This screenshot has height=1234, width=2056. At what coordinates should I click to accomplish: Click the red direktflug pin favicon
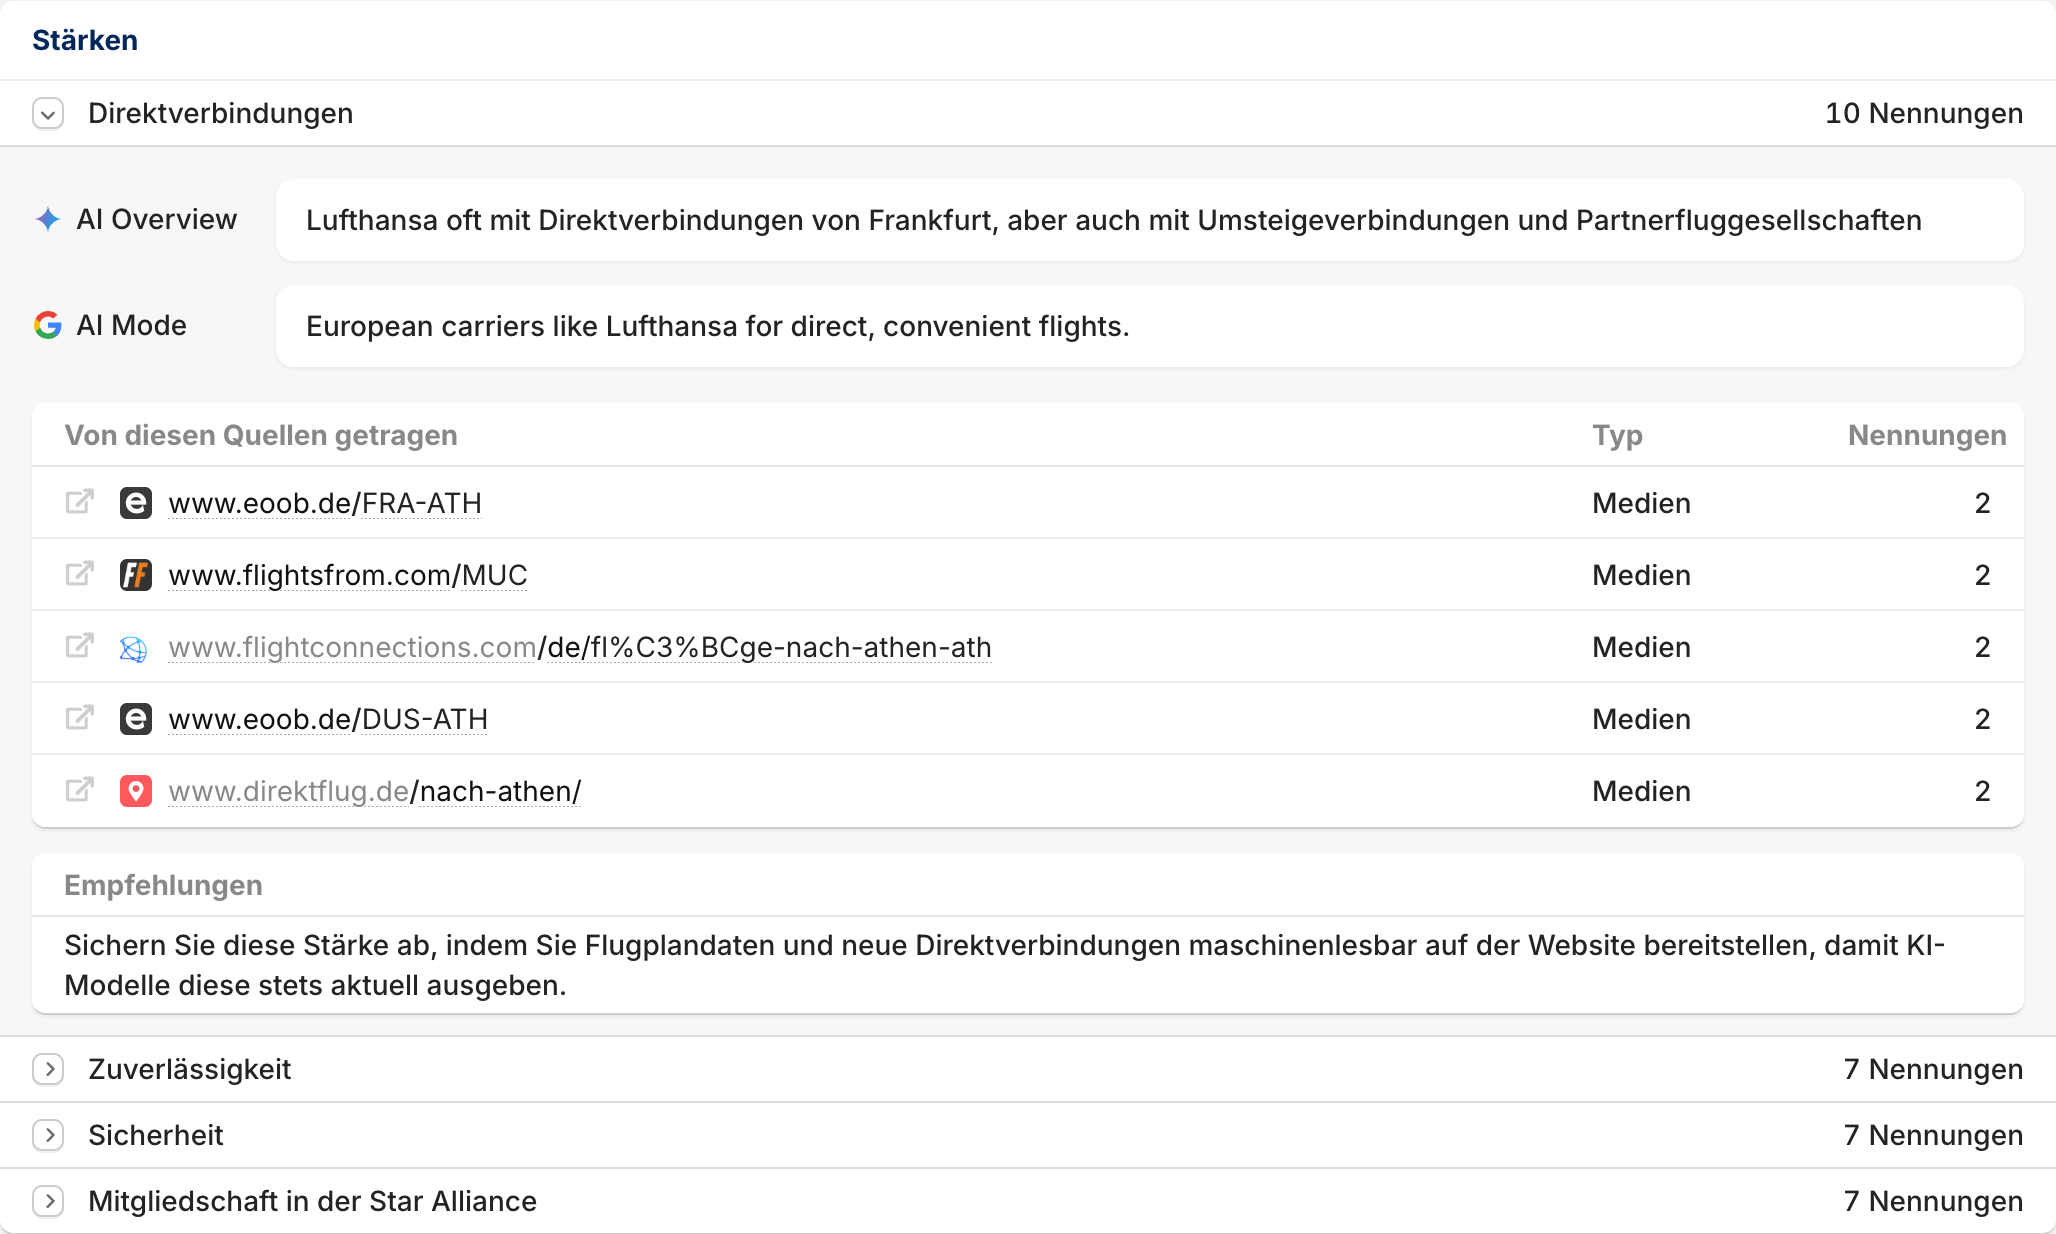(136, 791)
